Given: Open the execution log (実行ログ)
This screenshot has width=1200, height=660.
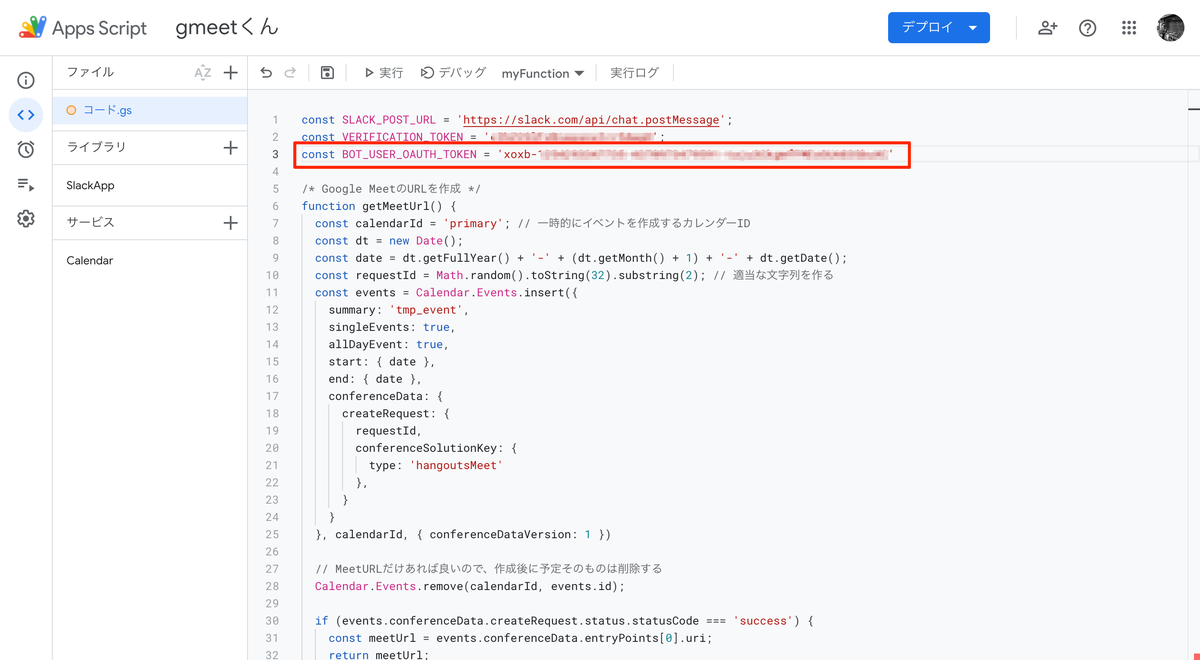Looking at the screenshot, I should (635, 73).
